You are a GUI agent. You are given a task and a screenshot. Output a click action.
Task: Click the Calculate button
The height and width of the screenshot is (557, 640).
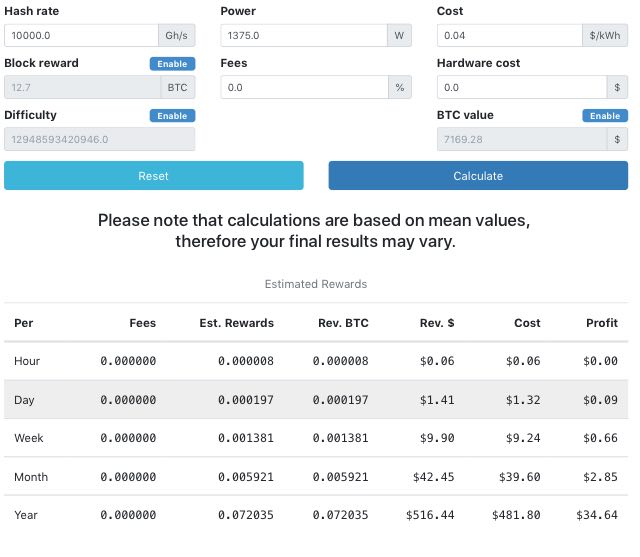[x=478, y=175]
